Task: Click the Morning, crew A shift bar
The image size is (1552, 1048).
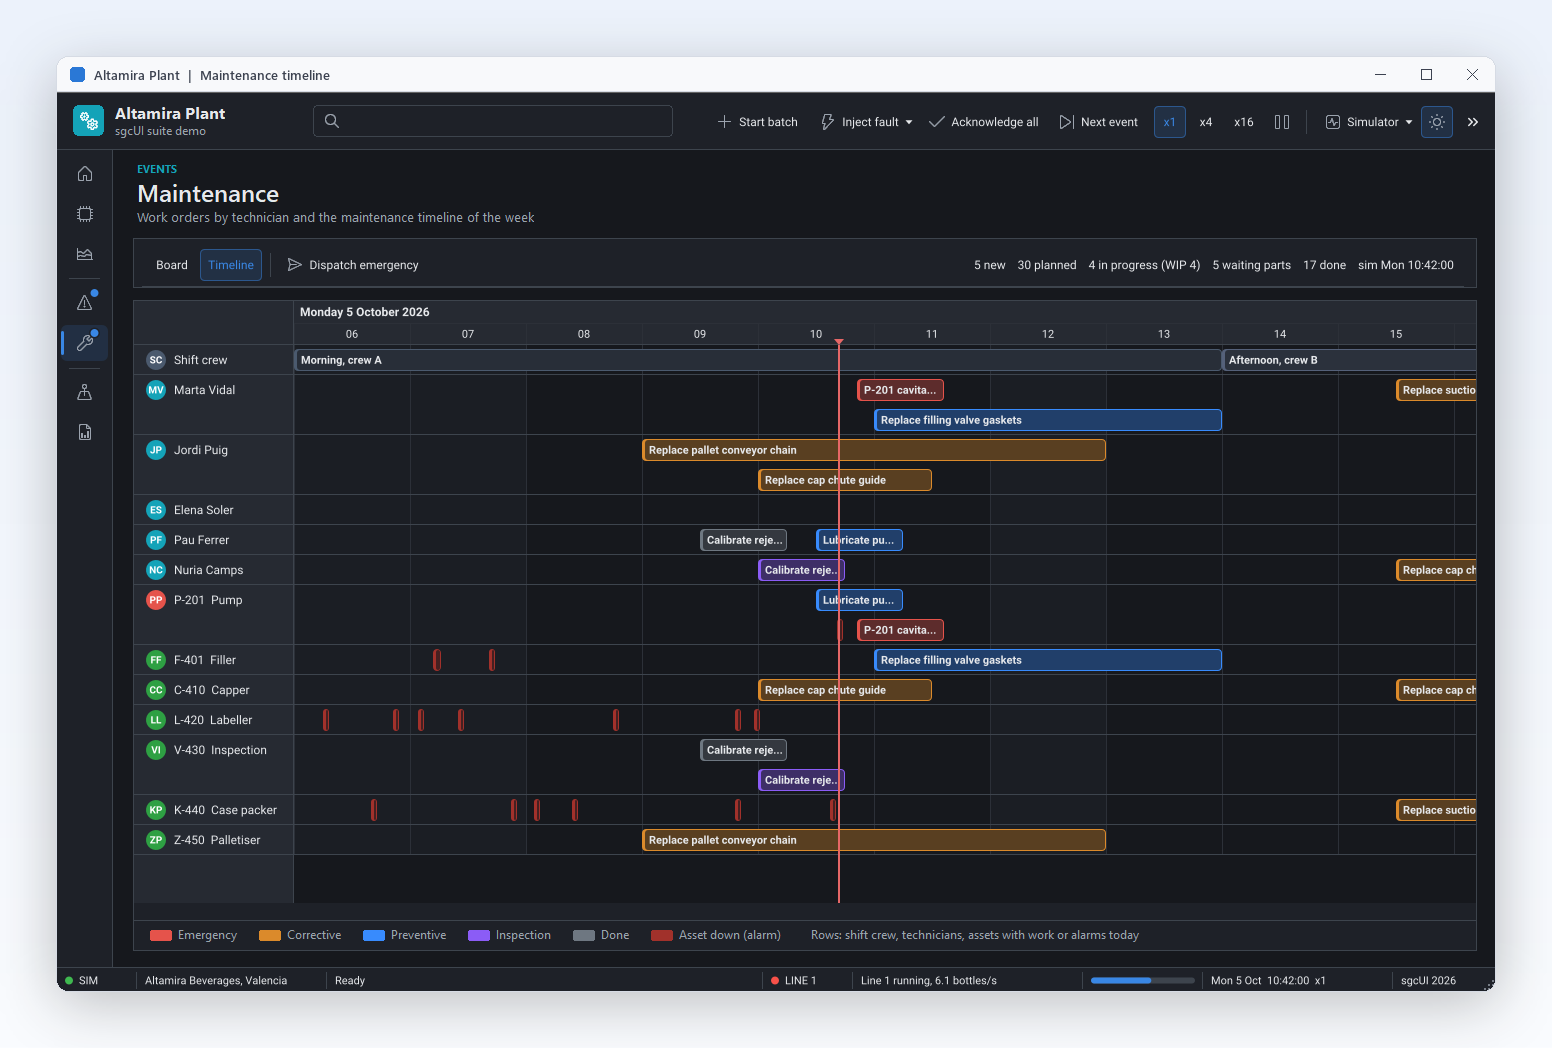Action: pyautogui.click(x=758, y=360)
